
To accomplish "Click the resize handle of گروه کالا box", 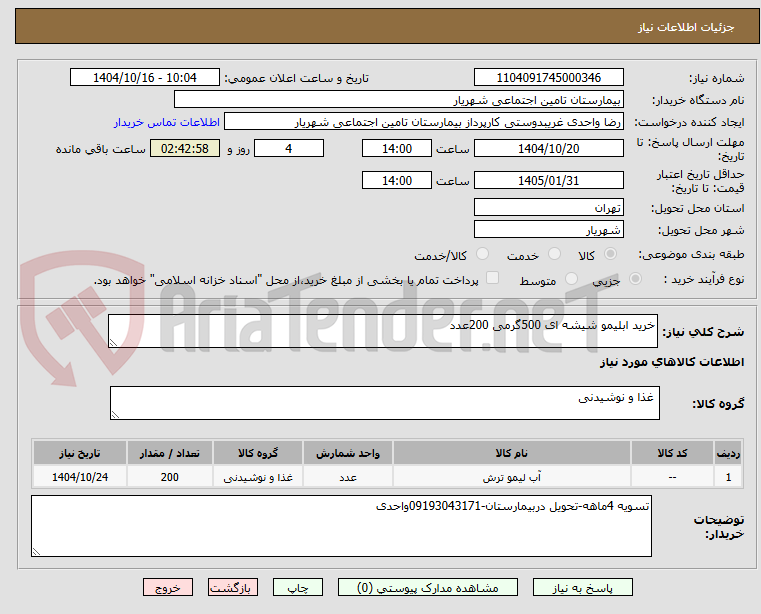I will pos(115,415).
